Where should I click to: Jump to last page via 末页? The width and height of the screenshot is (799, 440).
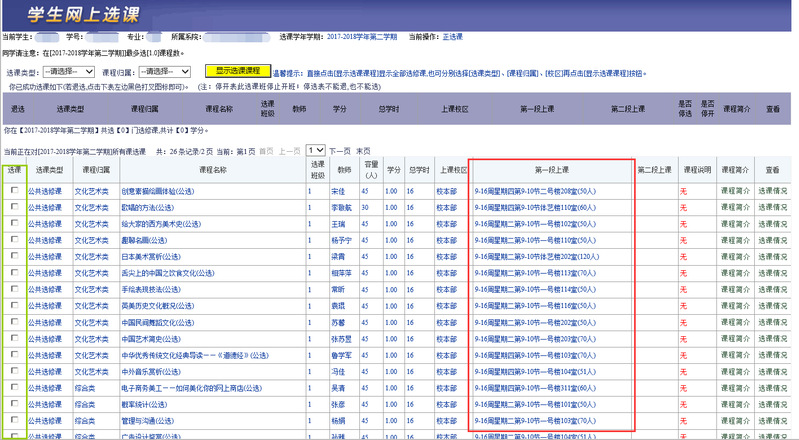pyautogui.click(x=364, y=150)
